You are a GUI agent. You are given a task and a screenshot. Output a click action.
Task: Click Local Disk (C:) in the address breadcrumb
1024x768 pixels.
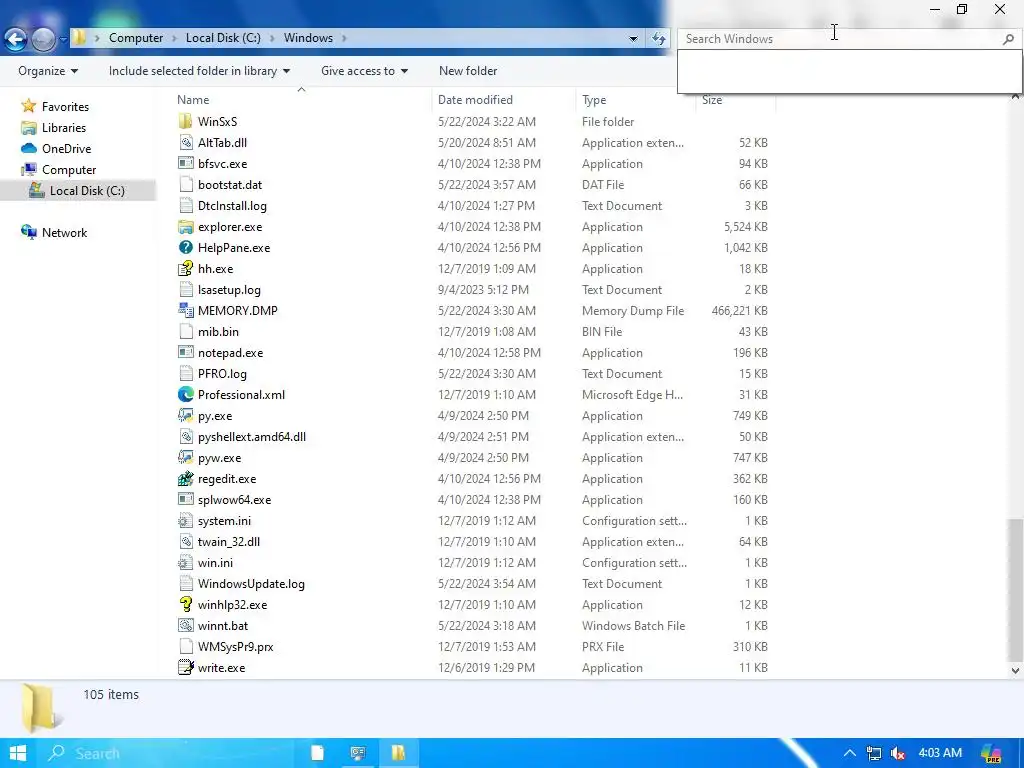click(223, 38)
